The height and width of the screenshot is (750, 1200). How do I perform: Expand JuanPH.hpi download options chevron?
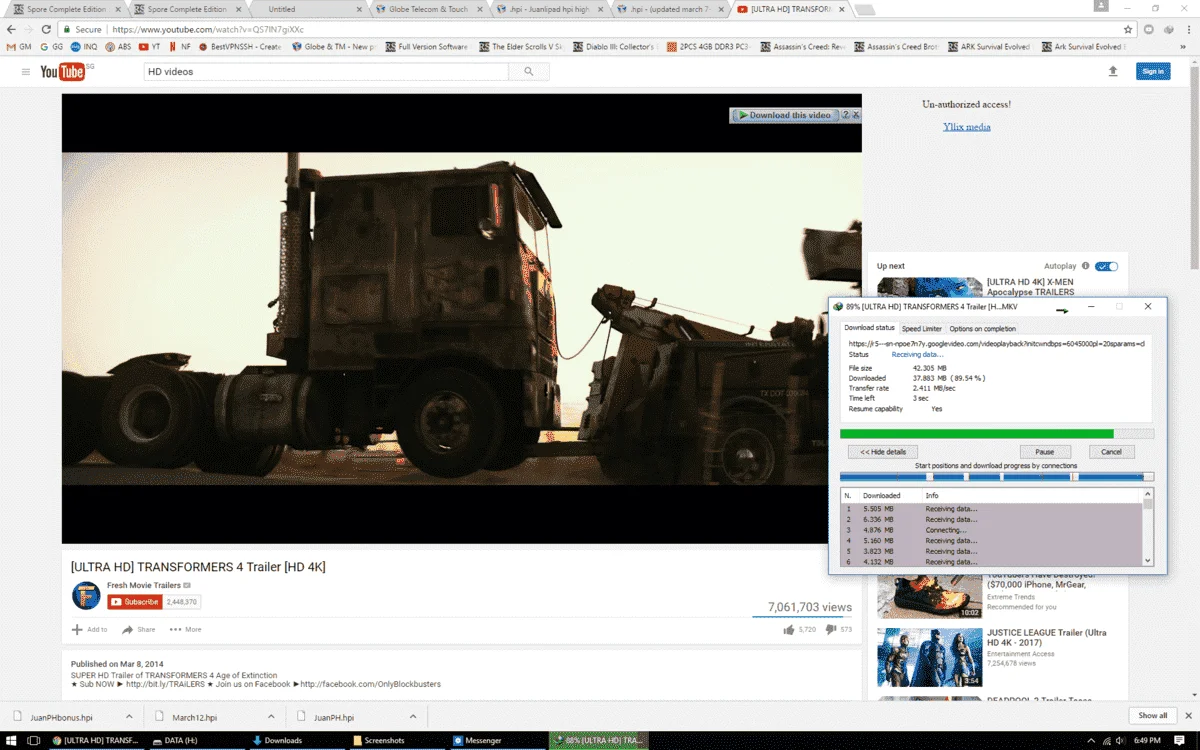(x=413, y=717)
